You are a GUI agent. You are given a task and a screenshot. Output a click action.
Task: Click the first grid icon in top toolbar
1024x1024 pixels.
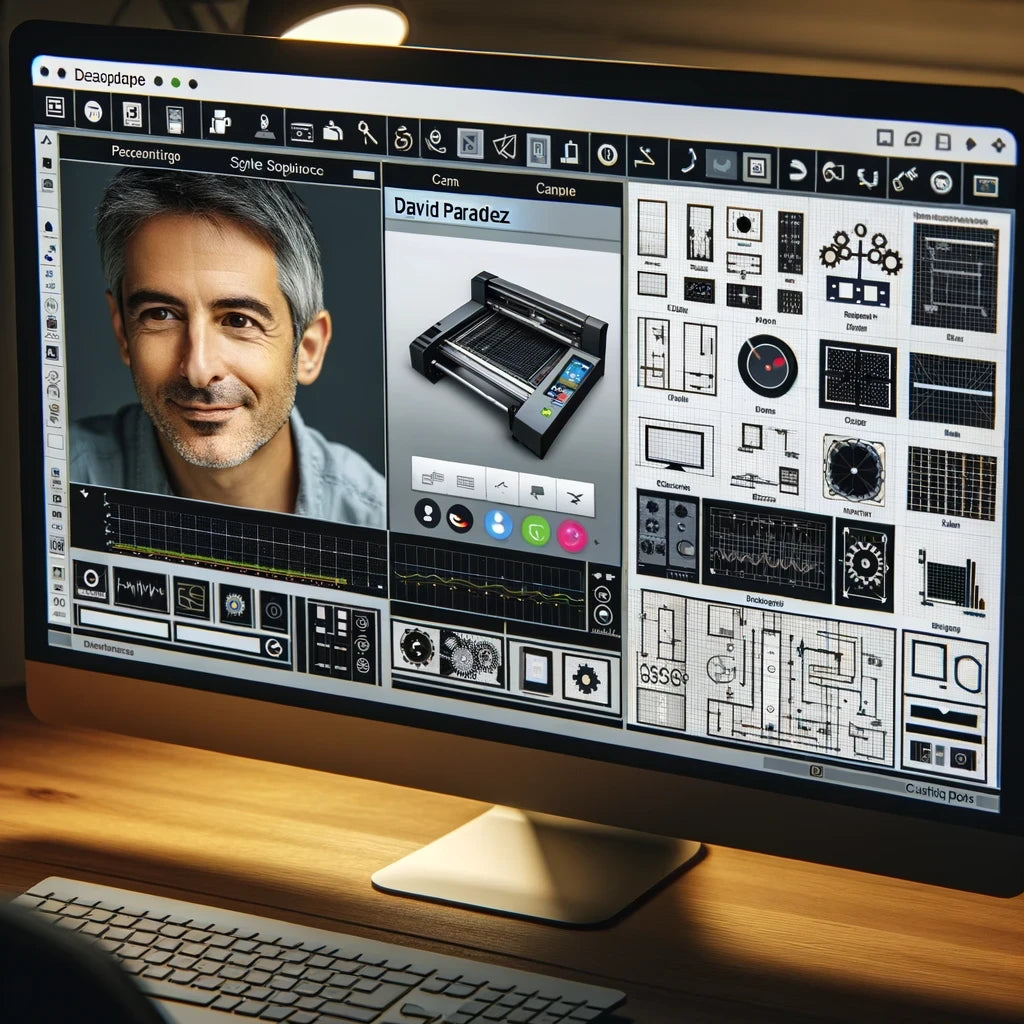pos(55,108)
